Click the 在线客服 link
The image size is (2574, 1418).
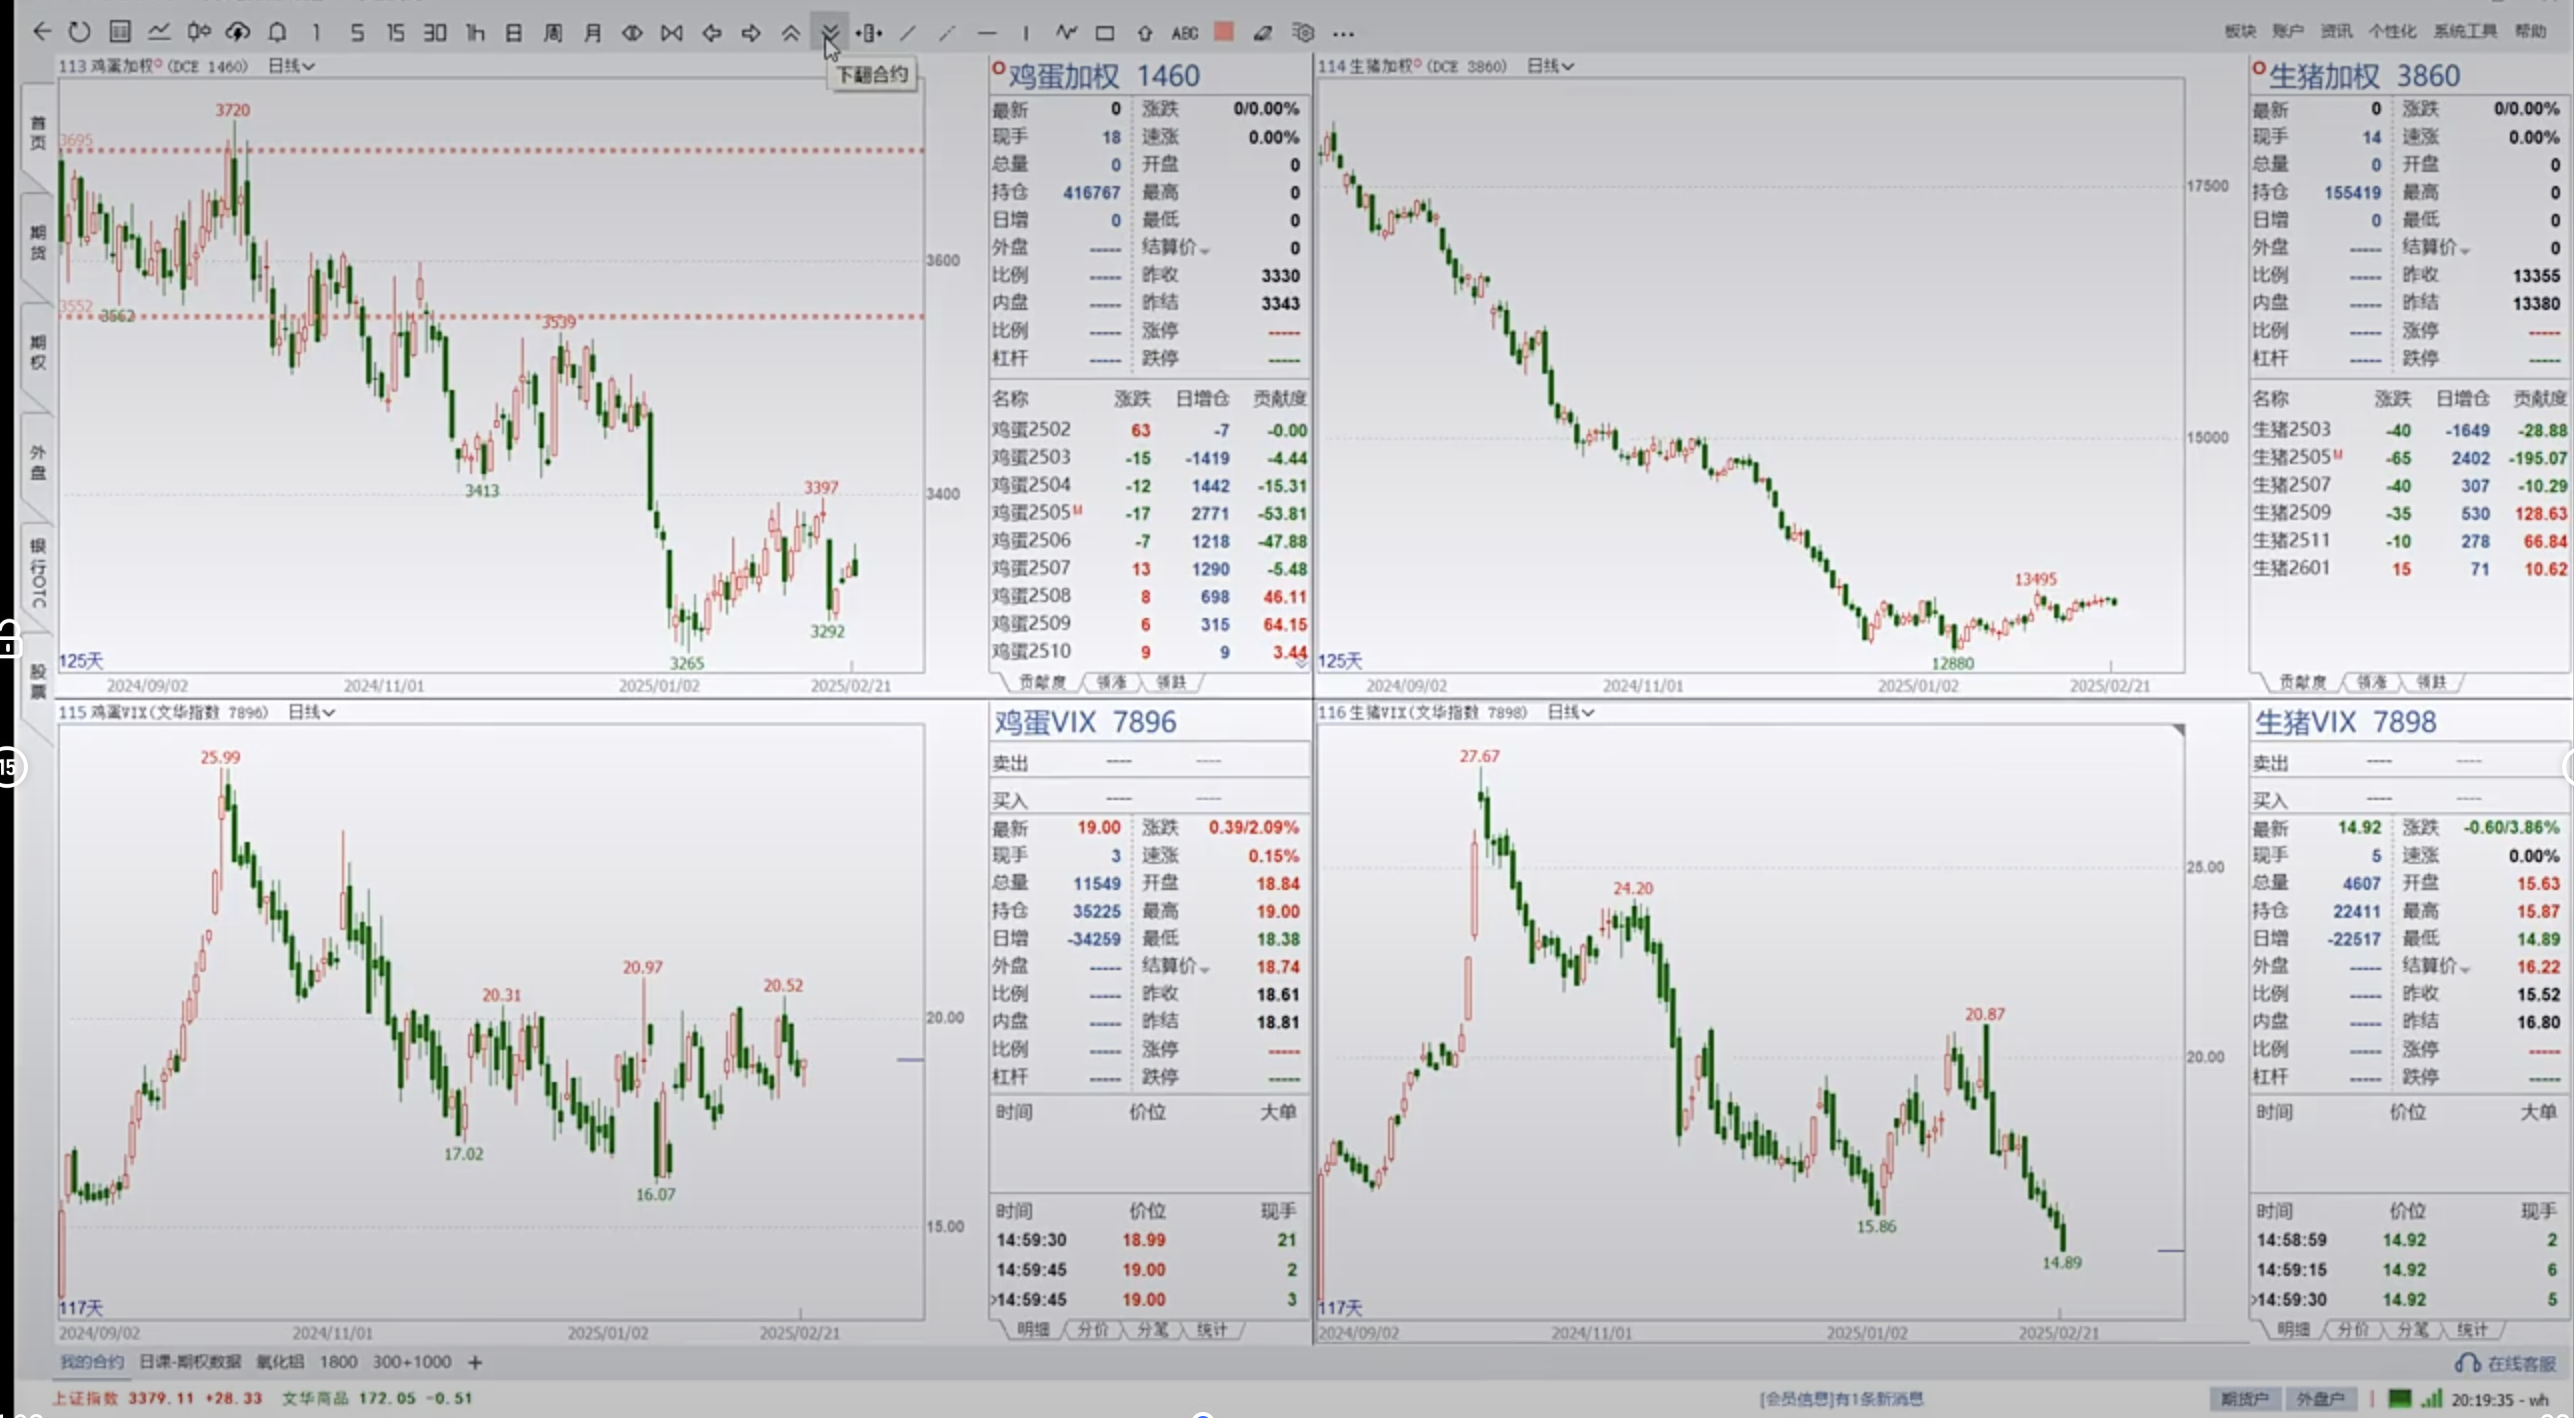click(x=2520, y=1364)
